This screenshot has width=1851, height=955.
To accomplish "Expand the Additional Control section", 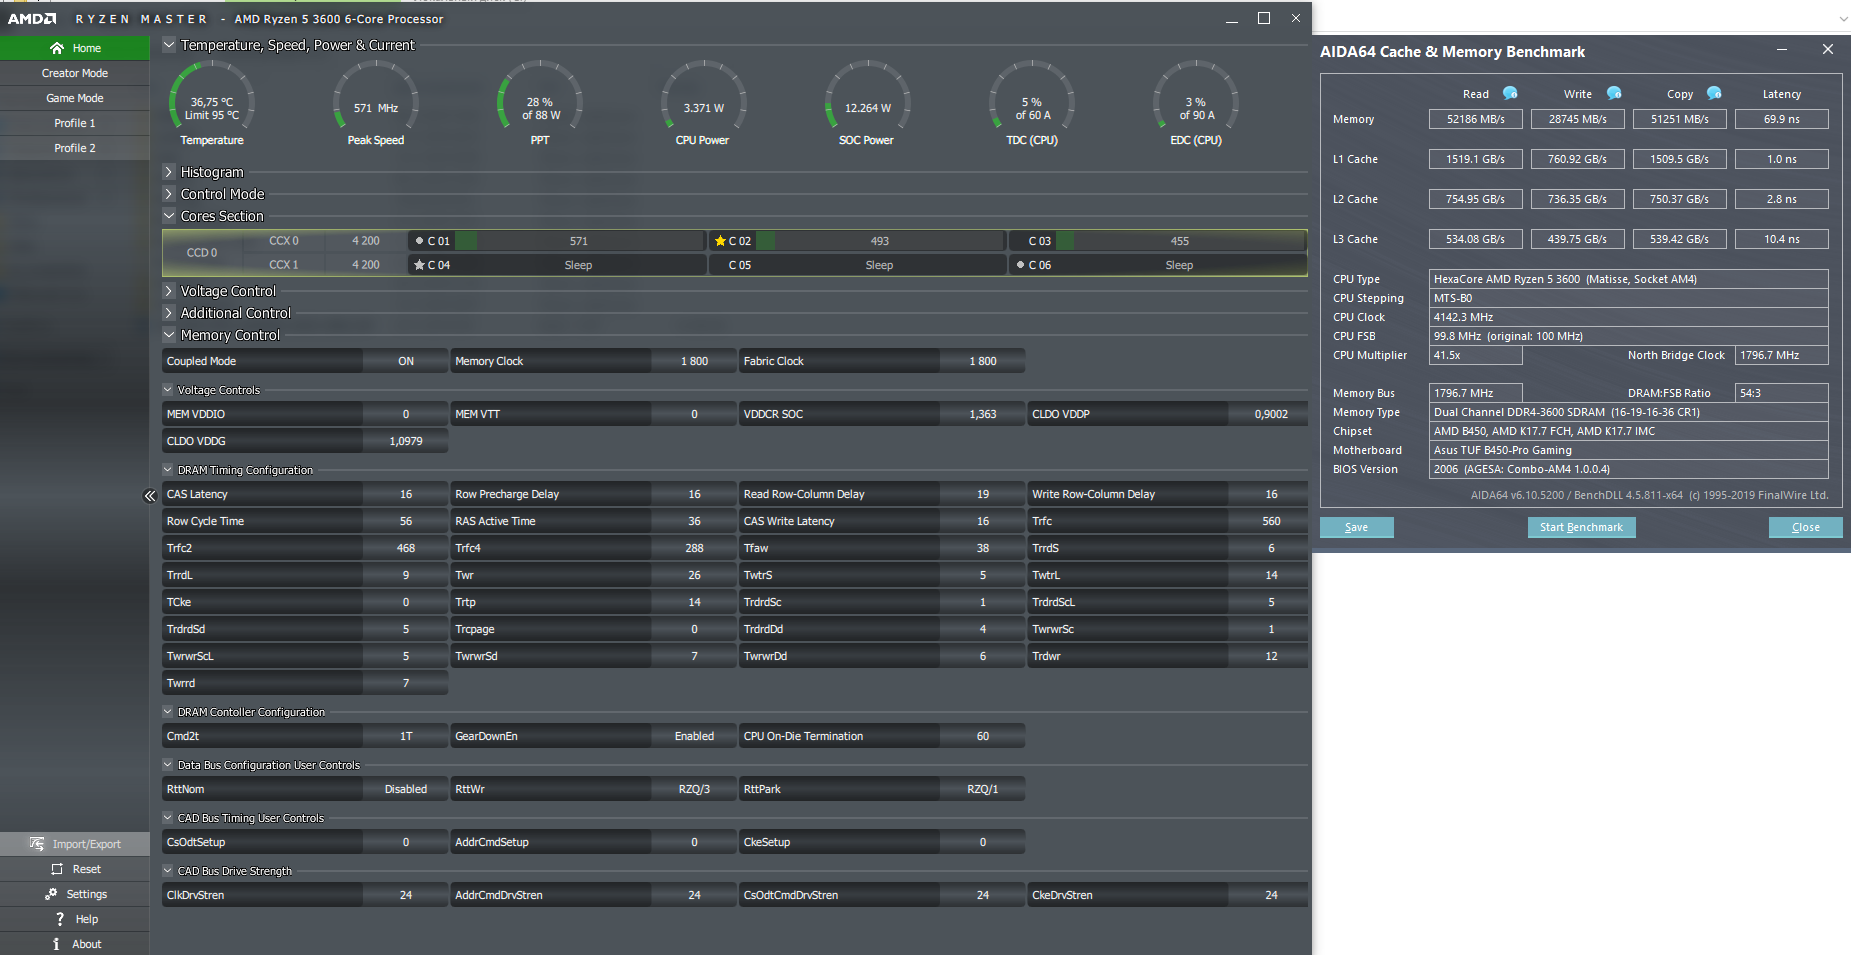I will (169, 313).
